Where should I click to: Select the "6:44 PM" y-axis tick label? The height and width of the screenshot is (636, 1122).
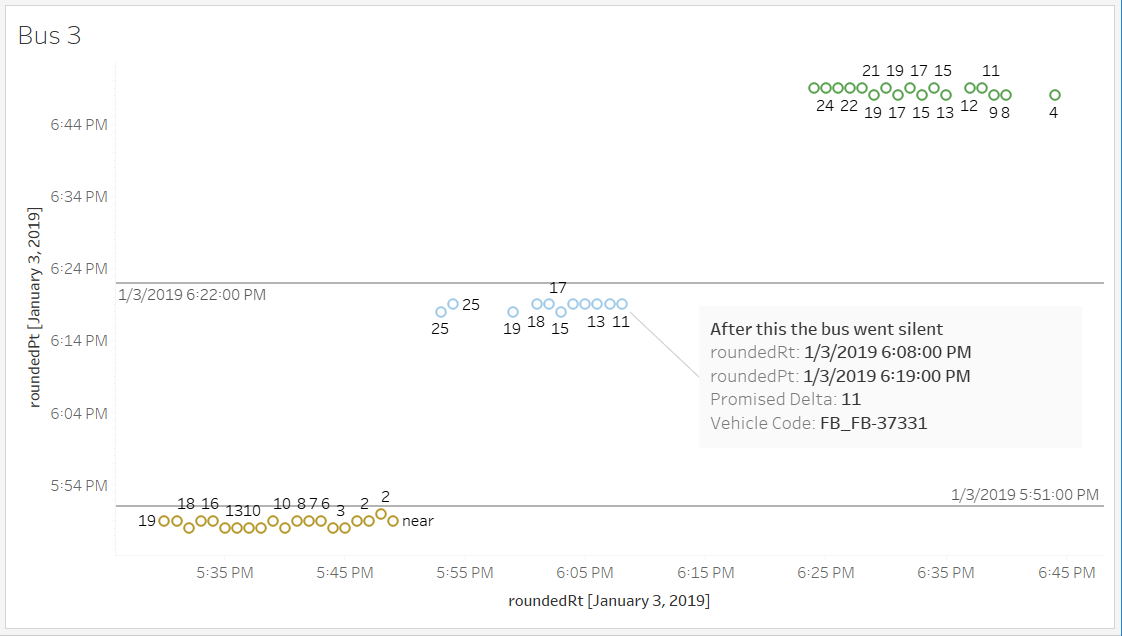tap(79, 124)
